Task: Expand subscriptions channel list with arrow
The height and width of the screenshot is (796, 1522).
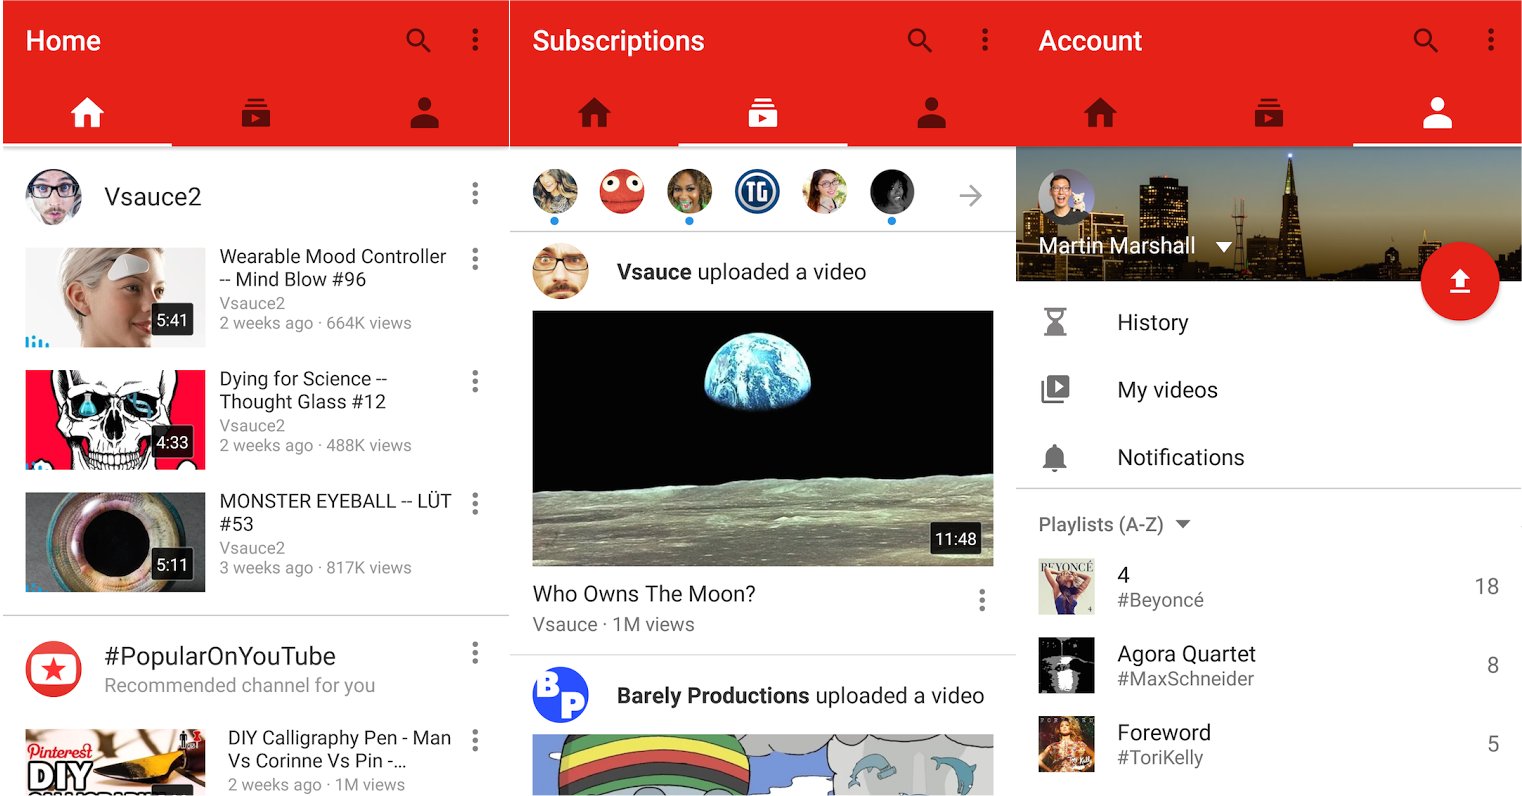Action: (970, 195)
